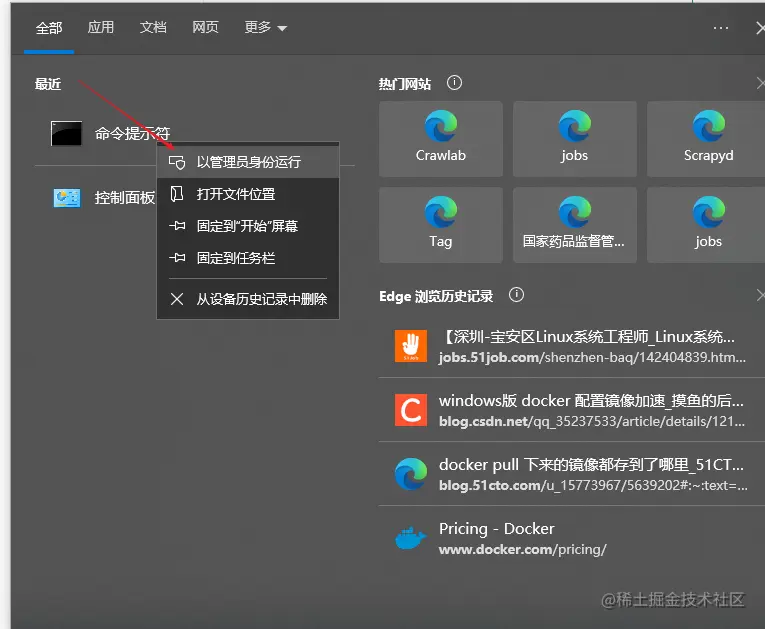Image resolution: width=765 pixels, height=629 pixels.
Task: Click the blog.csdn.net URL text
Action: (x=592, y=422)
